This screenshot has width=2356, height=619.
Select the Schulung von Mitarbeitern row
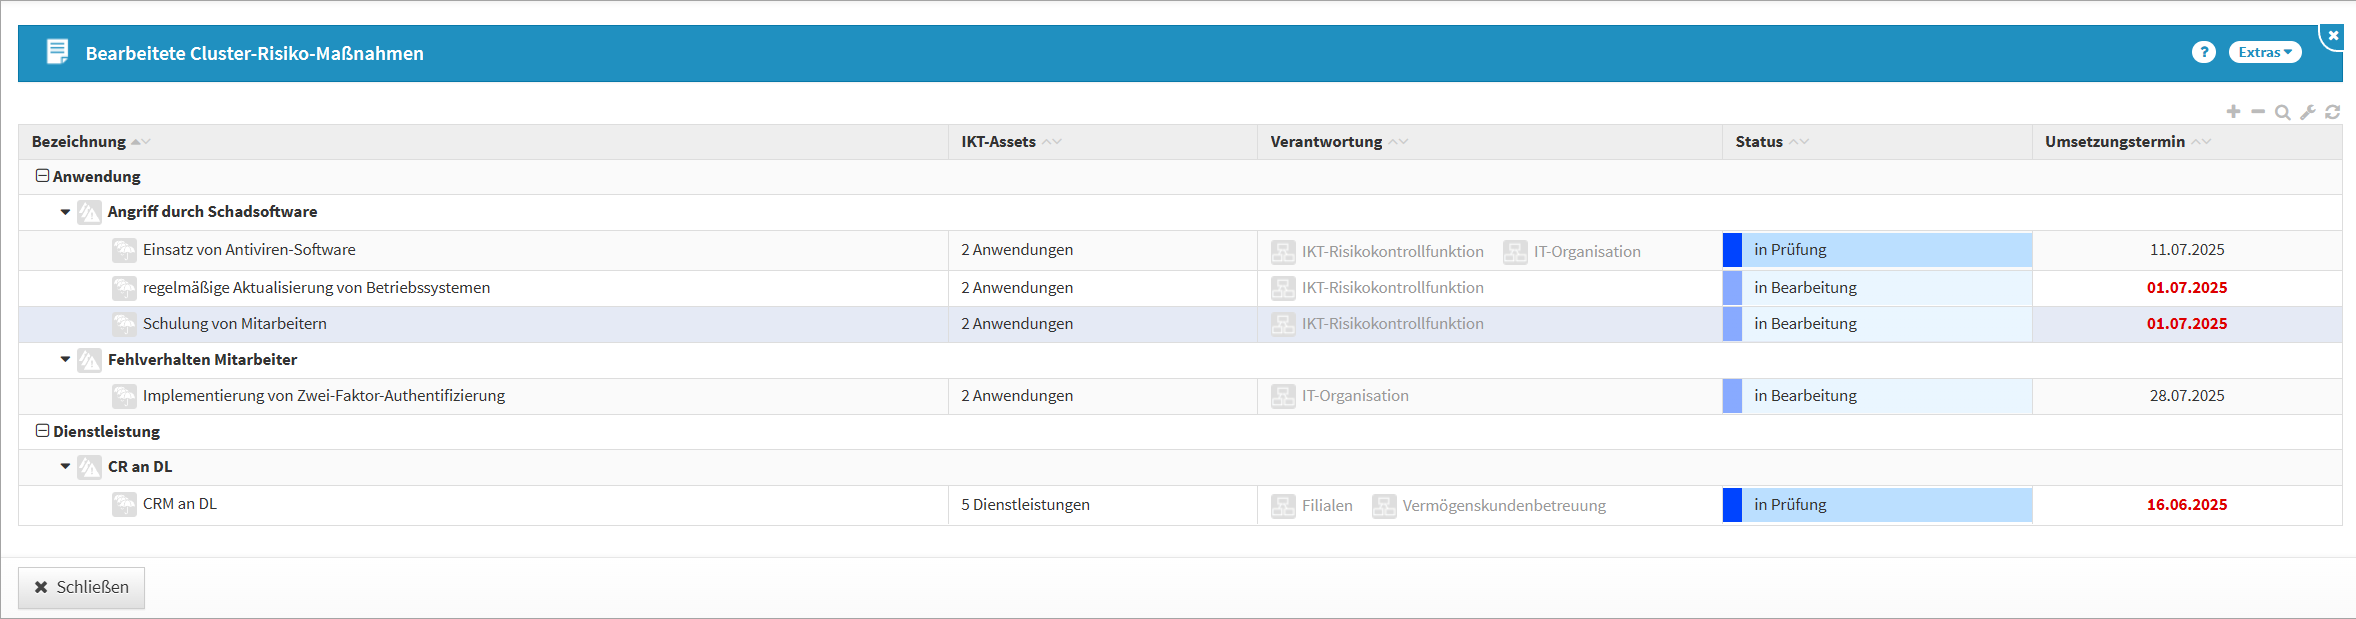(235, 324)
